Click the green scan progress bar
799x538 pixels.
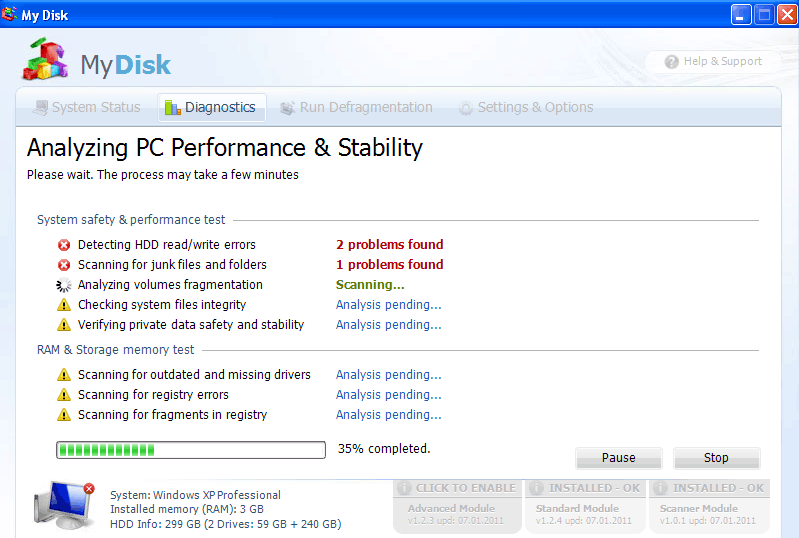pyautogui.click(x=191, y=450)
